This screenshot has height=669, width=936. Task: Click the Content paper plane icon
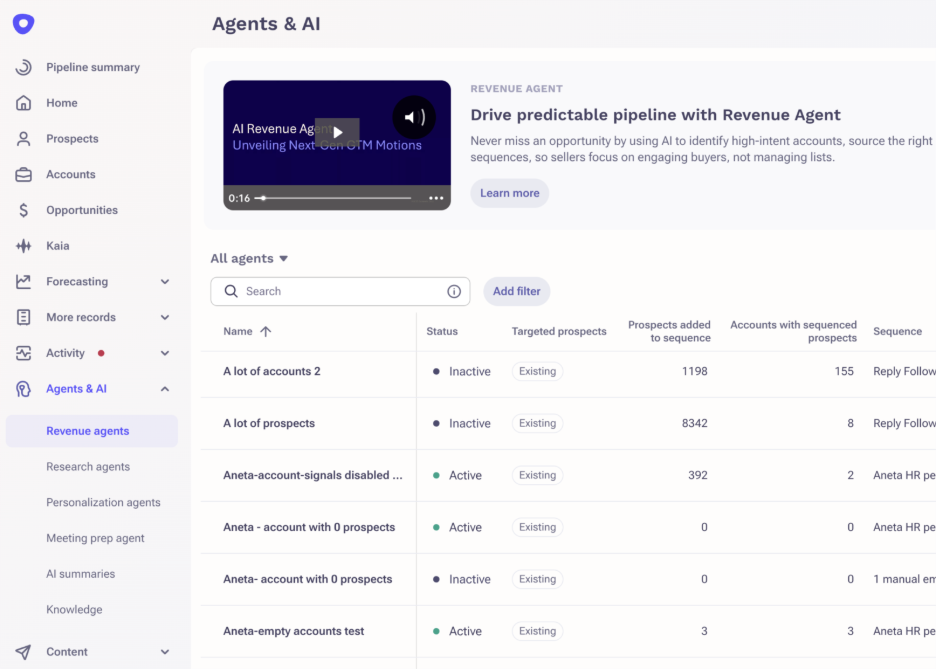(23, 652)
